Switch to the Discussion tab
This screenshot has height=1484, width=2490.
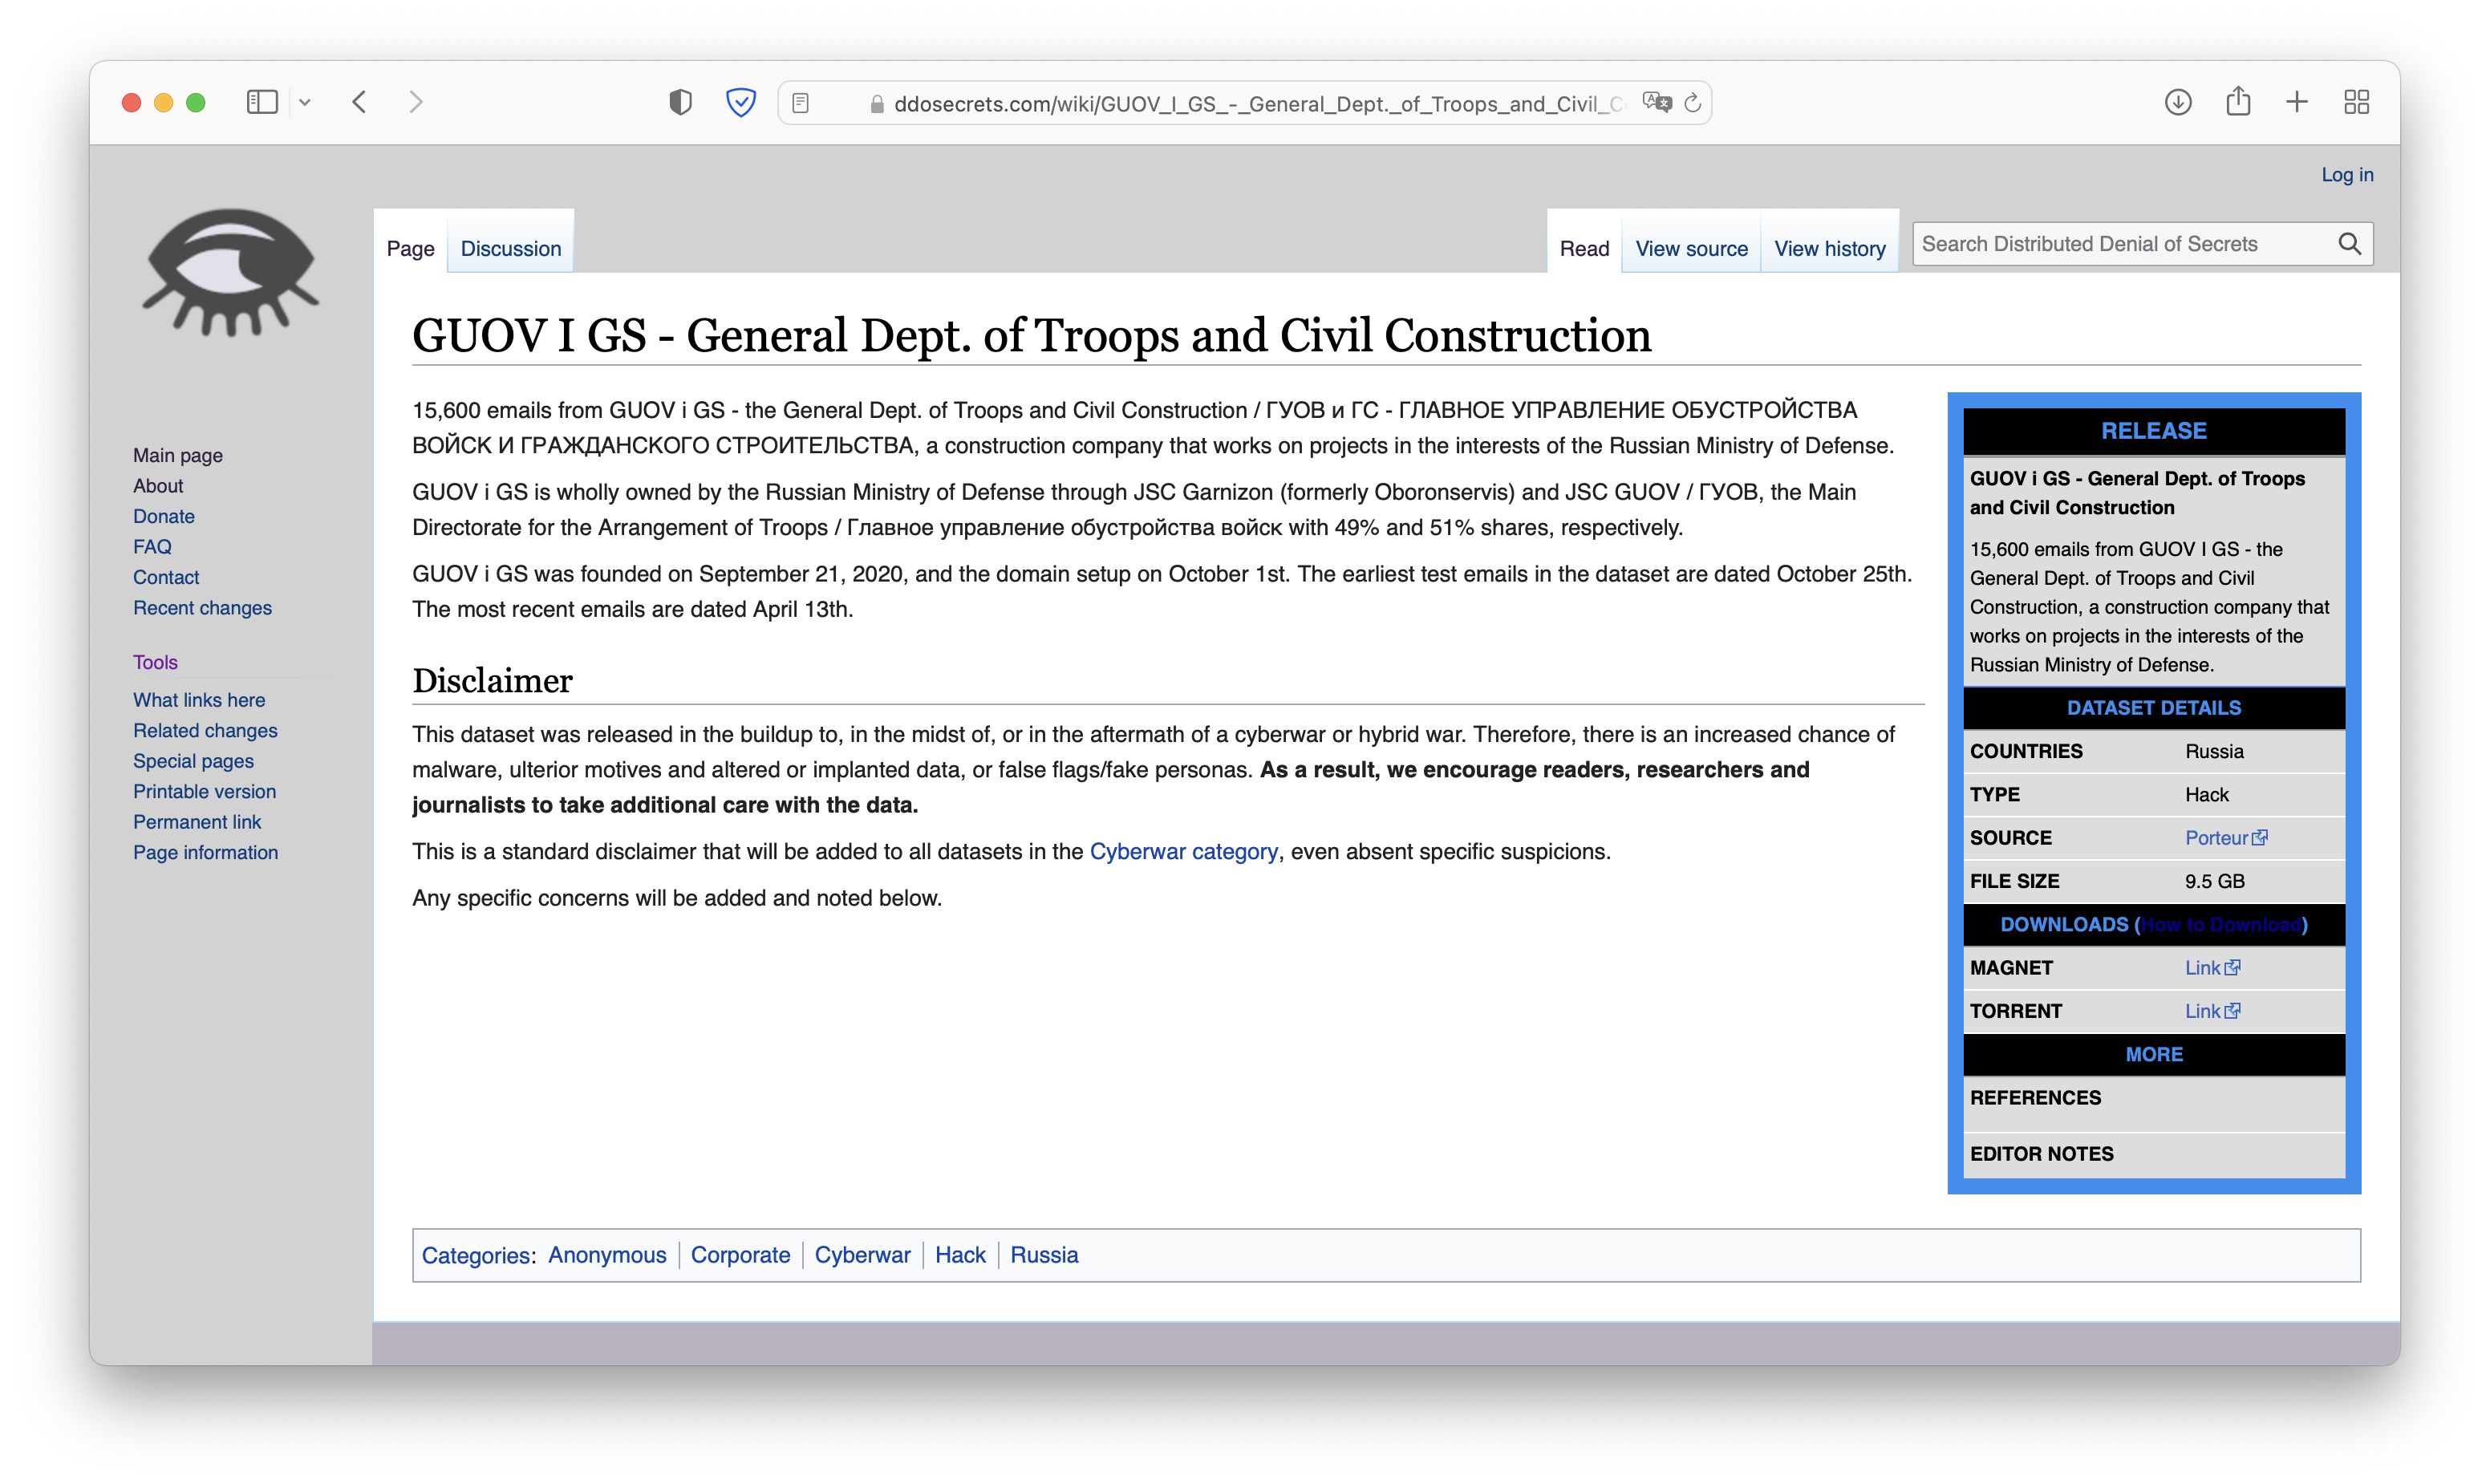pyautogui.click(x=510, y=248)
